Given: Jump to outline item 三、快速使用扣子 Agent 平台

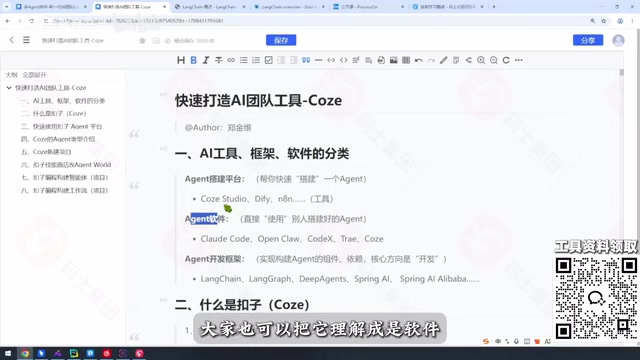Looking at the screenshot, I should pyautogui.click(x=62, y=127).
